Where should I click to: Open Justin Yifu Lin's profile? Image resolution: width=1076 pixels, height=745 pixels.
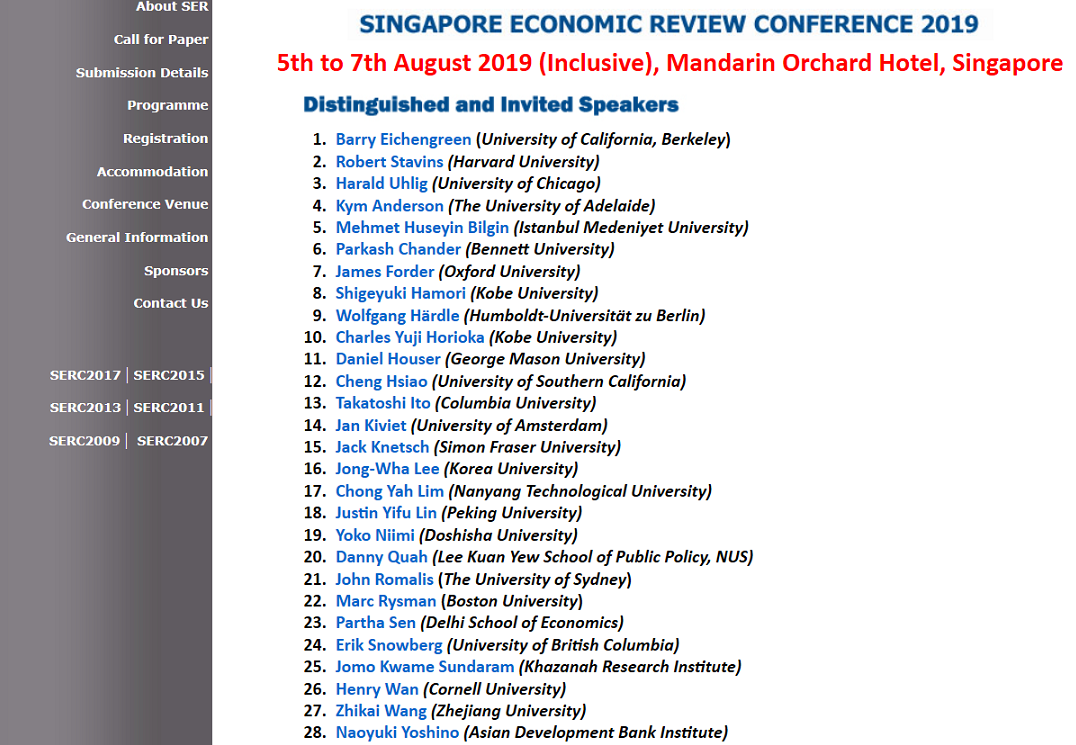(x=383, y=513)
